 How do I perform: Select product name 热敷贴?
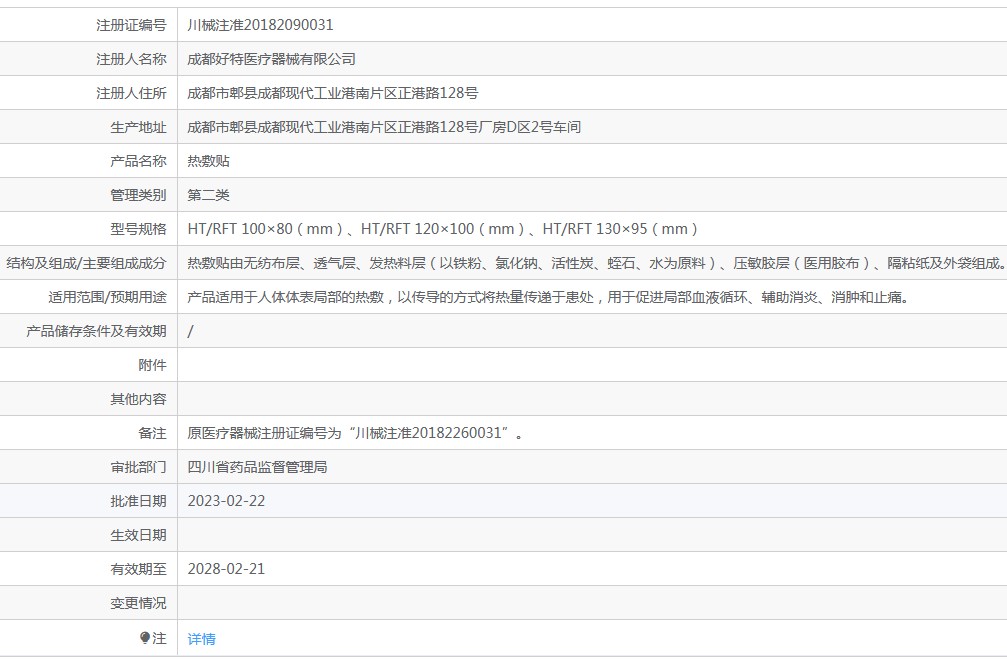pyautogui.click(x=208, y=161)
